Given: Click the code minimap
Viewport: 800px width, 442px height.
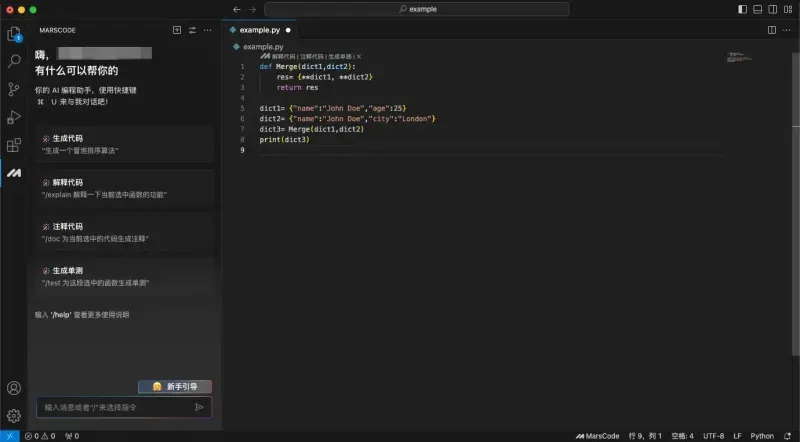Looking at the screenshot, I should coord(739,57).
